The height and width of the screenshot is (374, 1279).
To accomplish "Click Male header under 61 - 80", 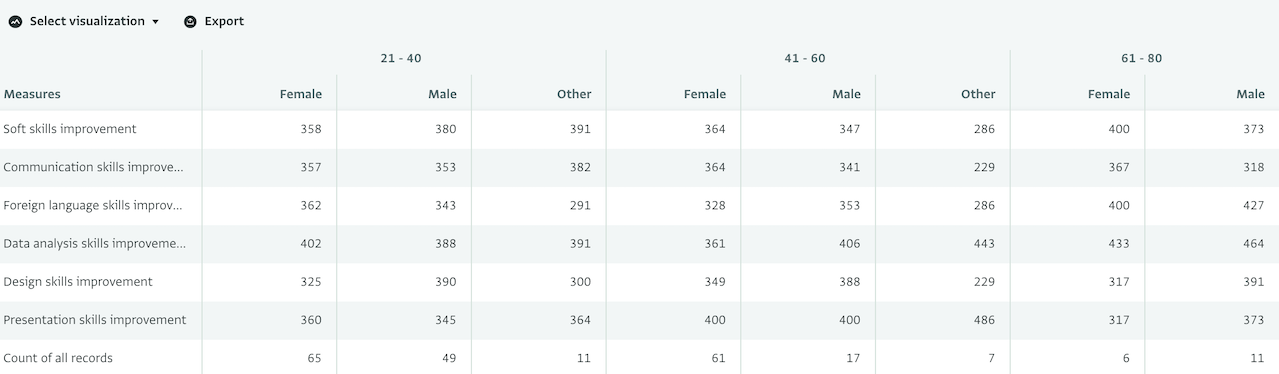I will [1250, 94].
